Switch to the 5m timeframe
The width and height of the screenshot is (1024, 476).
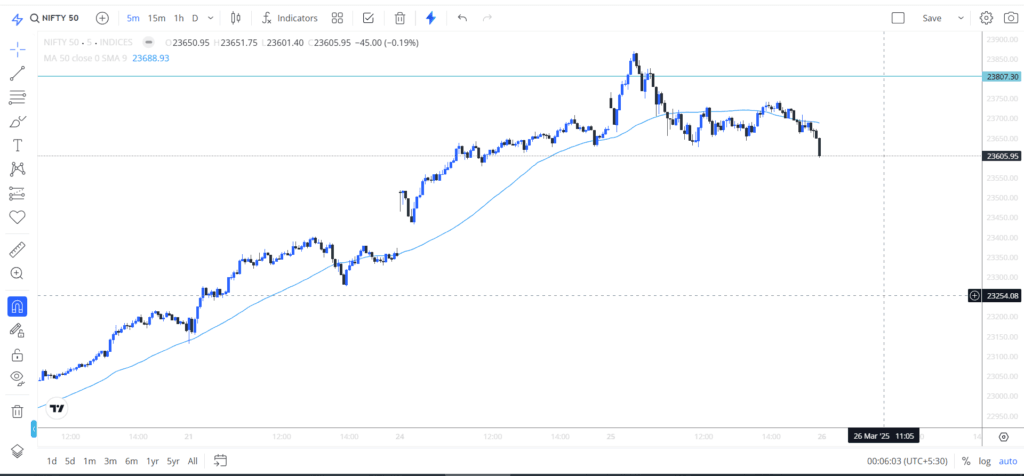click(133, 18)
